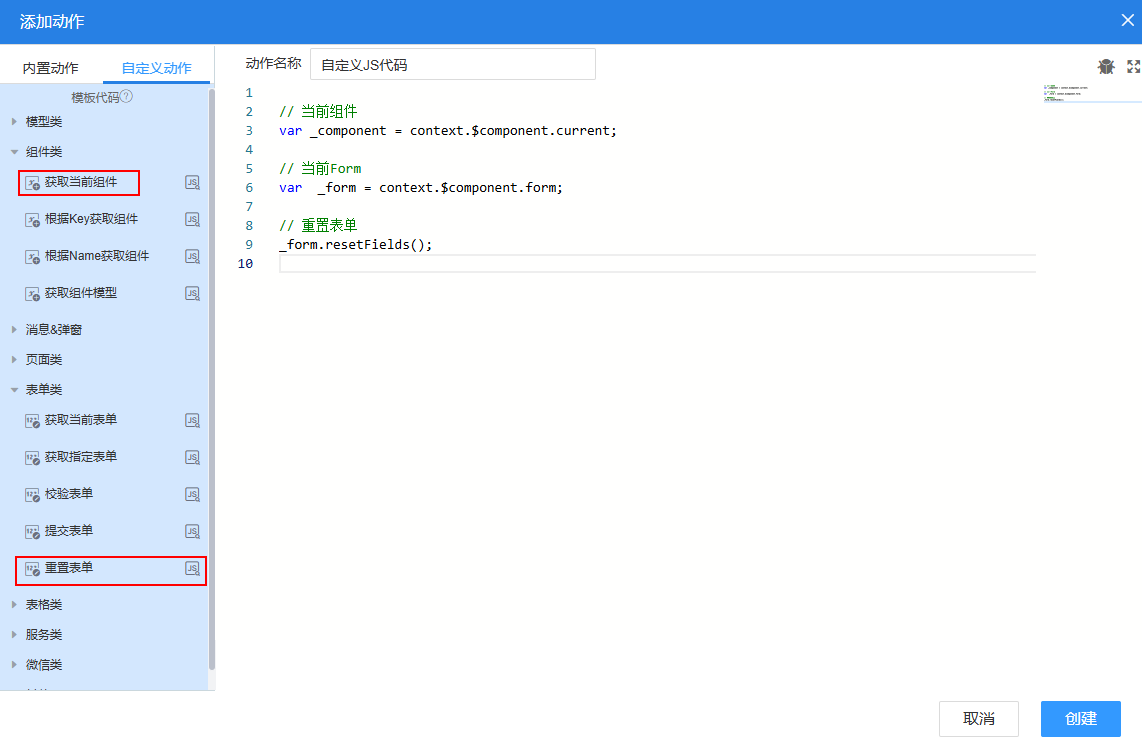Select the 重置表单 template
The height and width of the screenshot is (741, 1142).
[69, 568]
